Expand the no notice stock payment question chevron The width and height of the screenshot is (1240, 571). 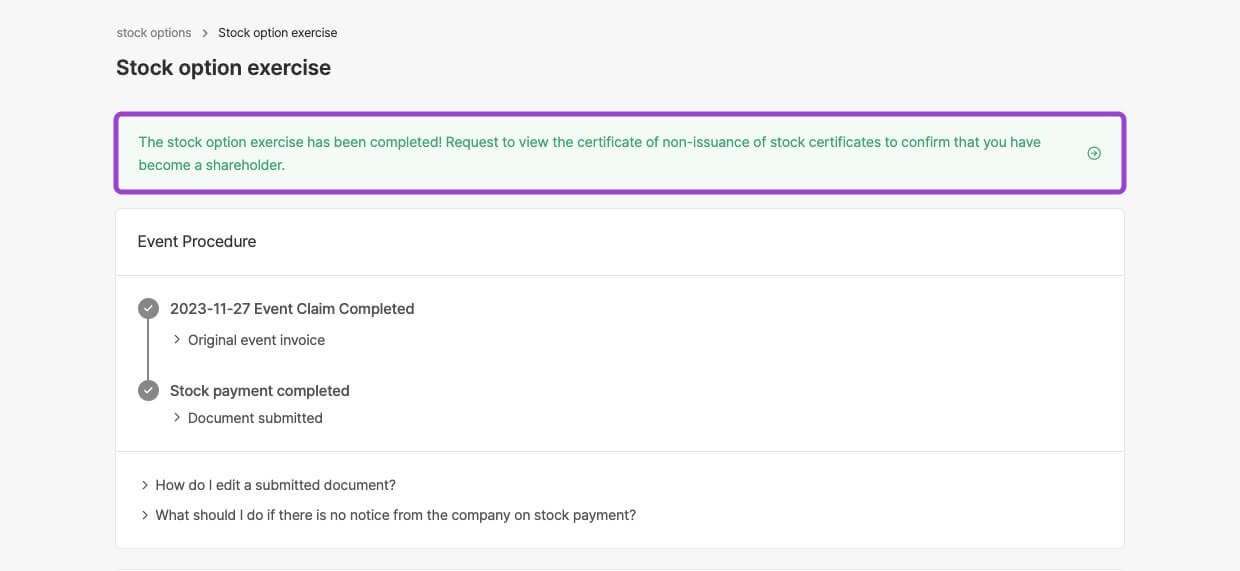(x=145, y=516)
